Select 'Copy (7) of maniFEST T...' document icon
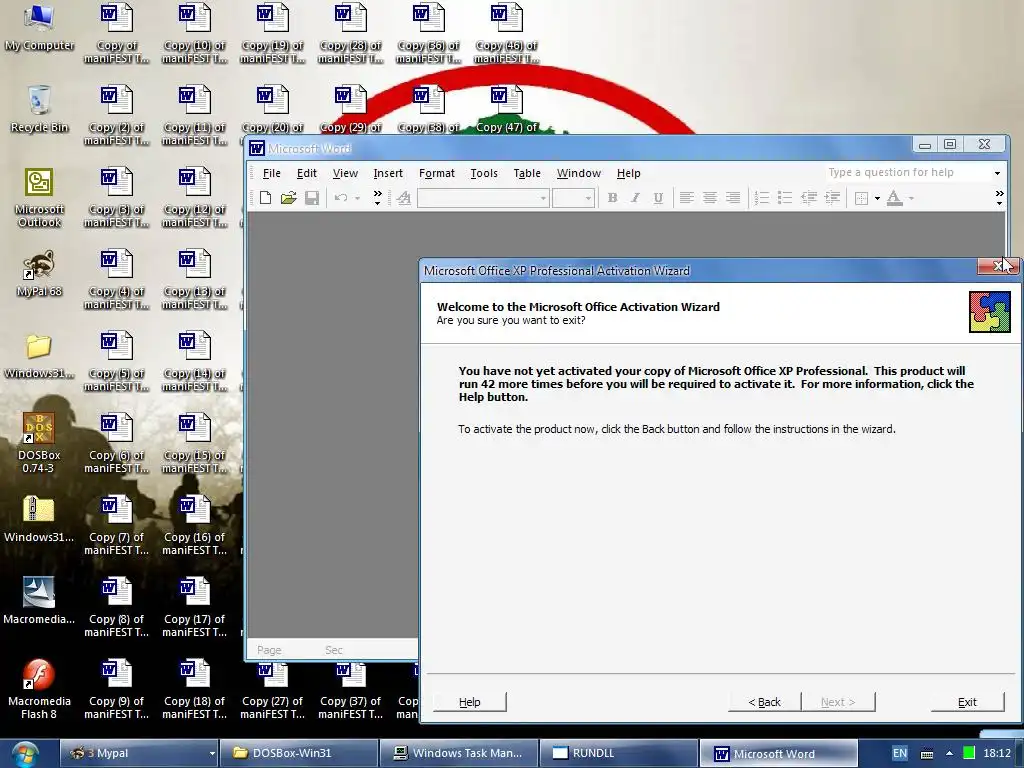Screen dimensions: 1024x768 click(x=116, y=526)
